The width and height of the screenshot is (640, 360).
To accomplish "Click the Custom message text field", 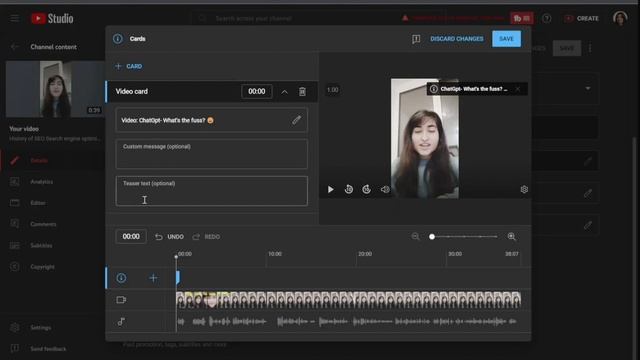I will [211, 154].
